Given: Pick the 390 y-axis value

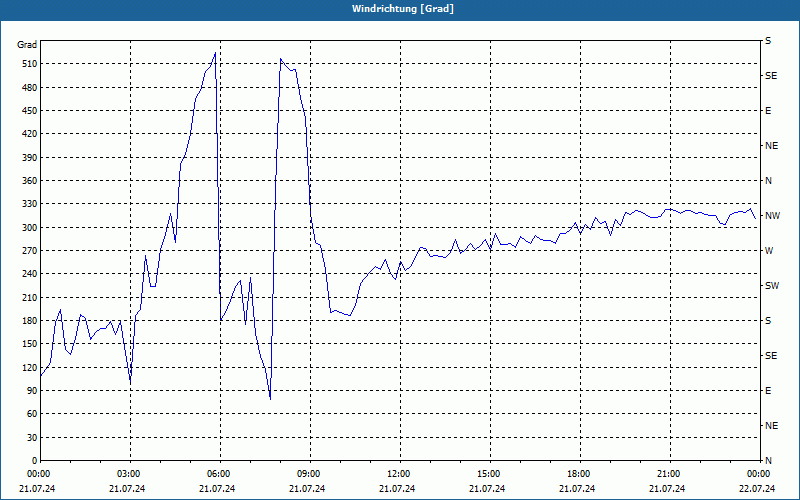Looking at the screenshot, I should click(x=31, y=157).
